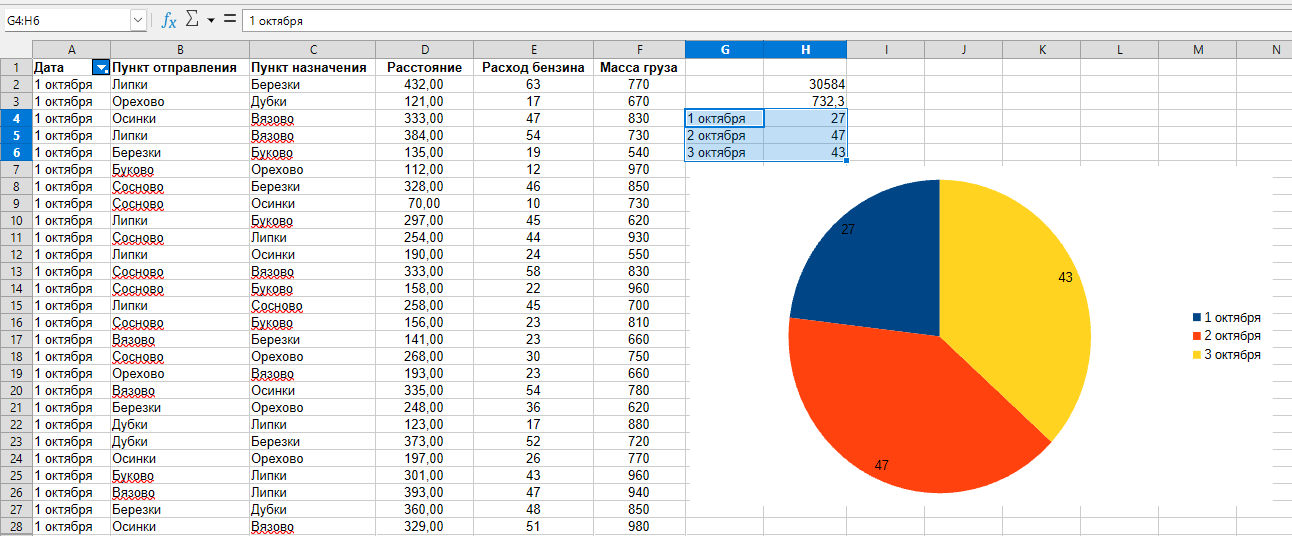Click the Select All corner box of the sheet
1292x536 pixels.
click(x=16, y=50)
